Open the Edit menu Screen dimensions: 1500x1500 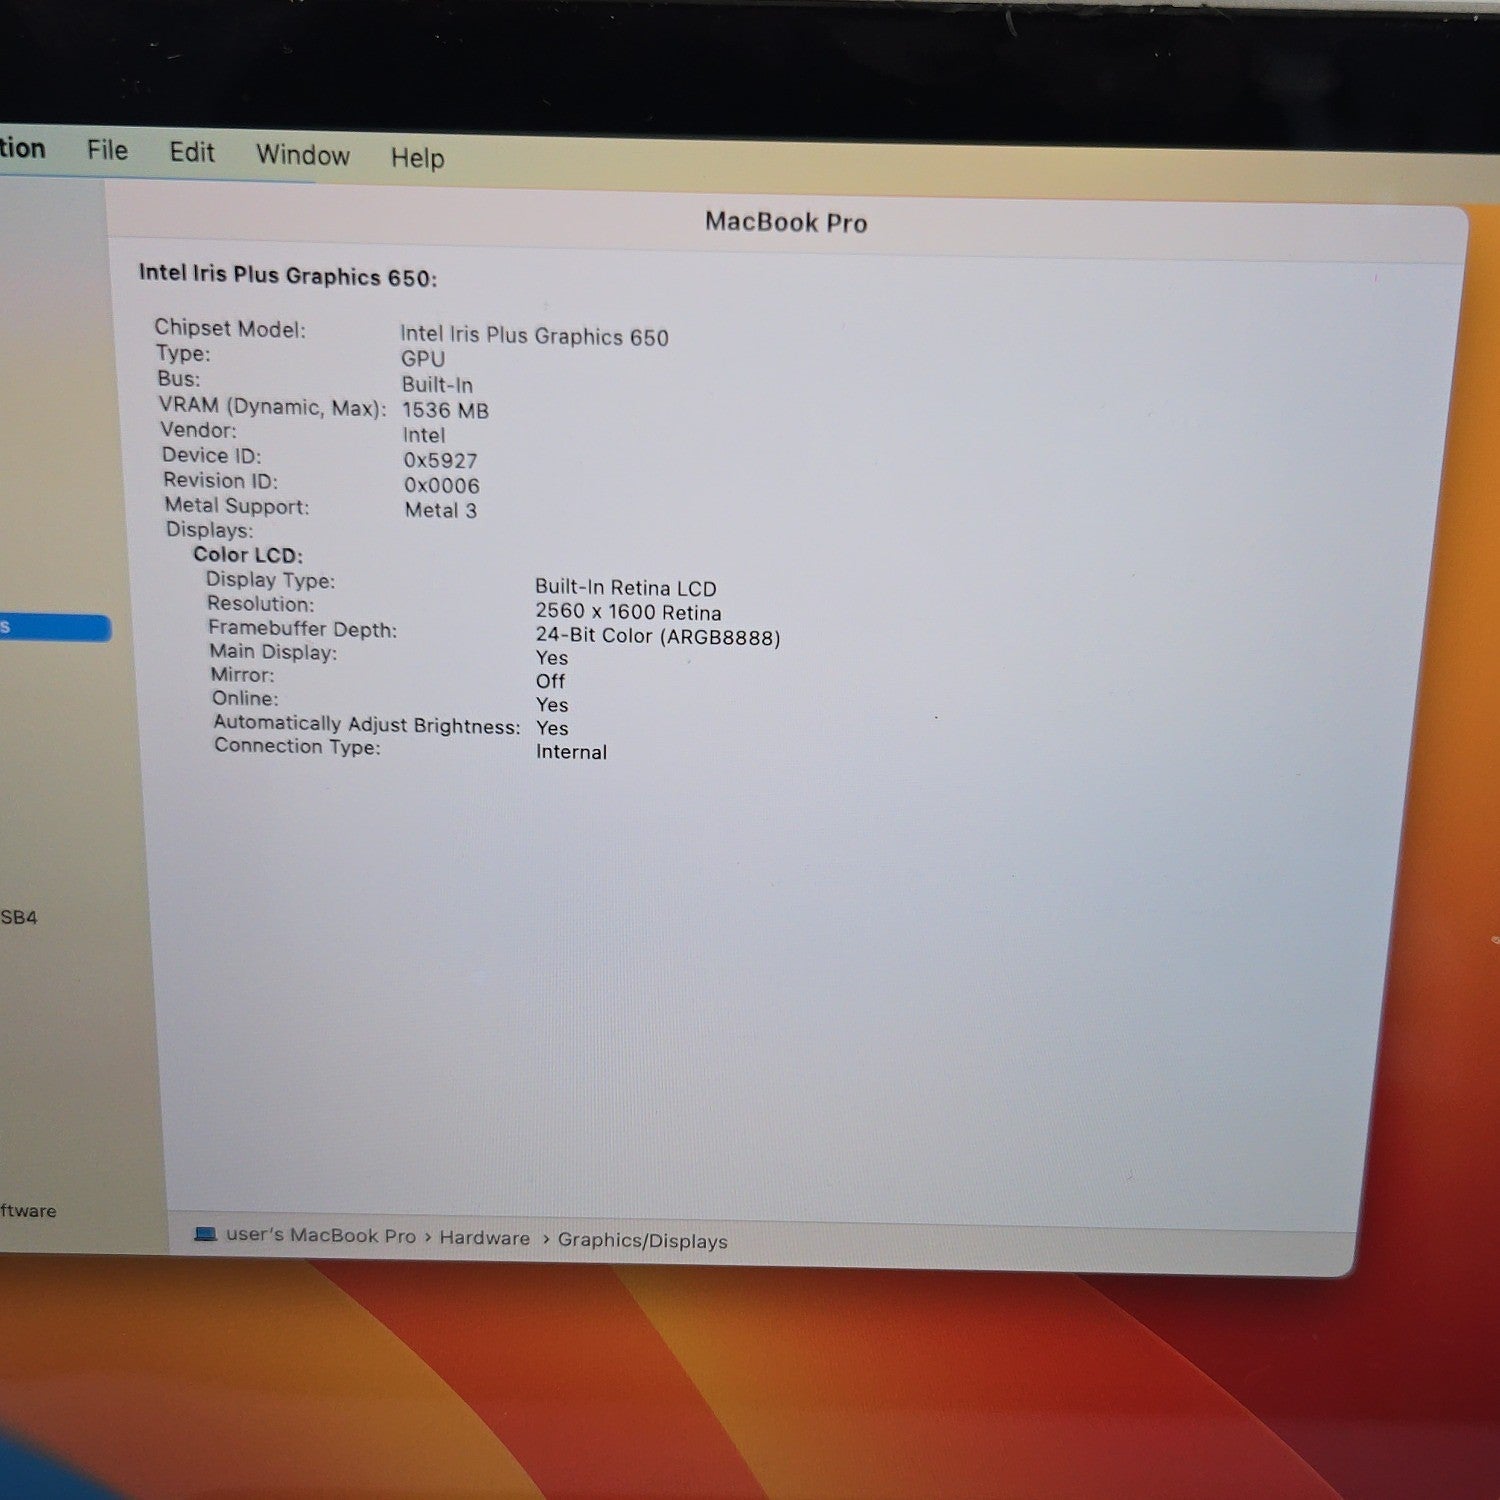[192, 152]
